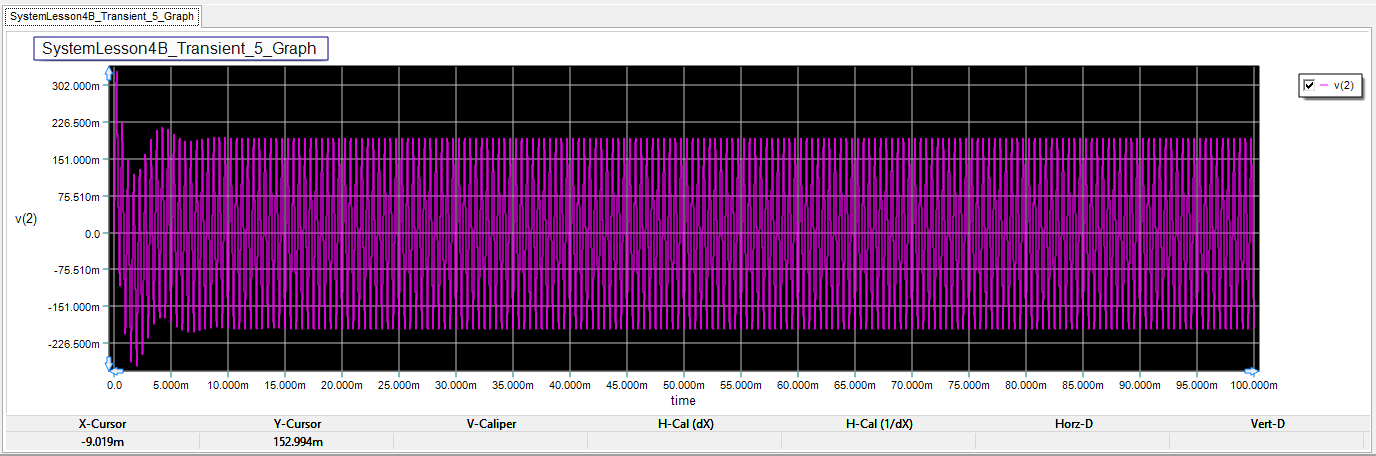Click the 25.000m time axis label
Image resolution: width=1376 pixels, height=456 pixels.
pos(398,385)
